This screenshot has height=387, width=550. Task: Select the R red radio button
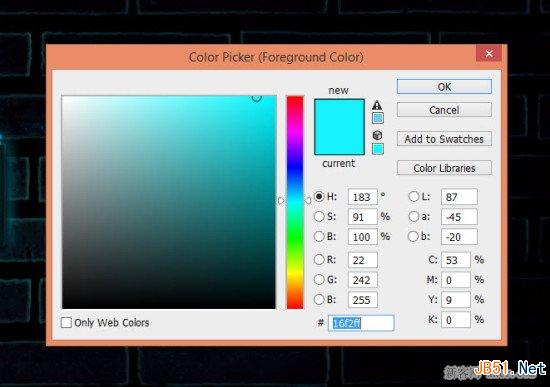click(319, 260)
